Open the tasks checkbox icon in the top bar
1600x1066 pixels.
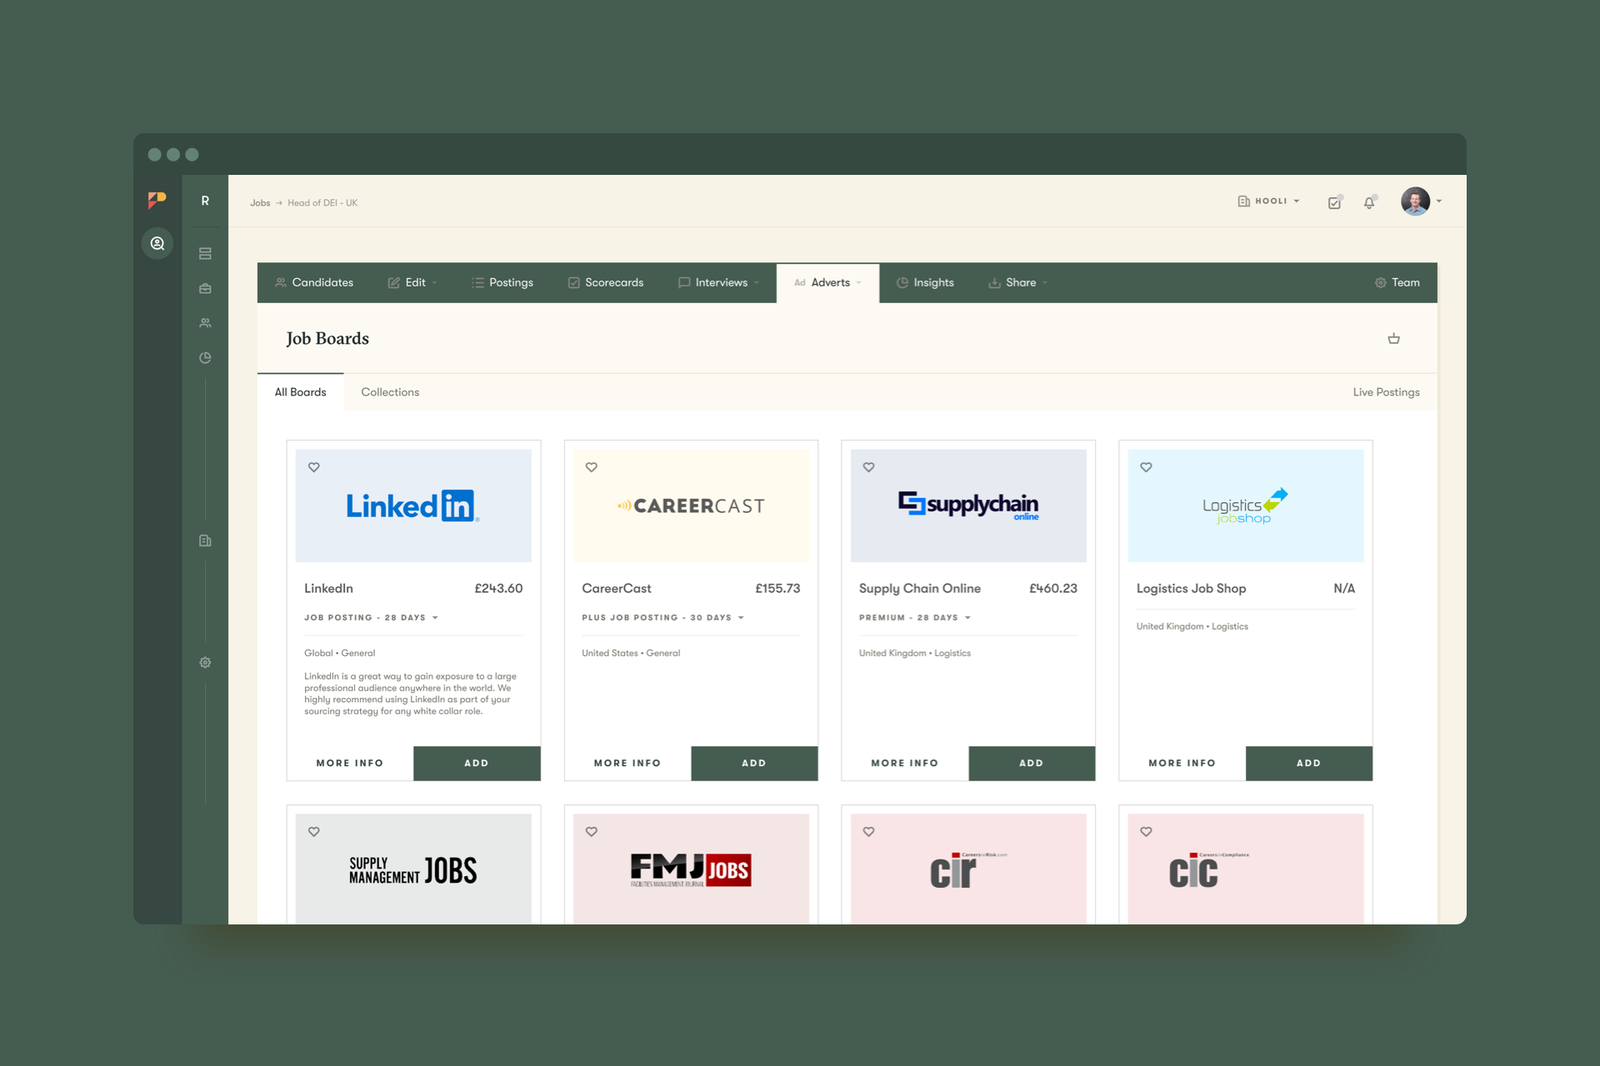click(x=1334, y=202)
